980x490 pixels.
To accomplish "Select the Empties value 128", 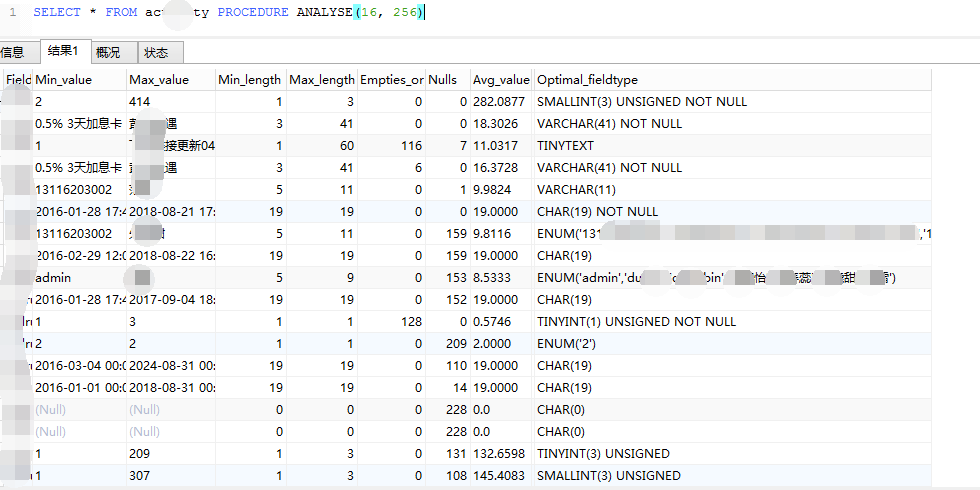I will [x=391, y=321].
